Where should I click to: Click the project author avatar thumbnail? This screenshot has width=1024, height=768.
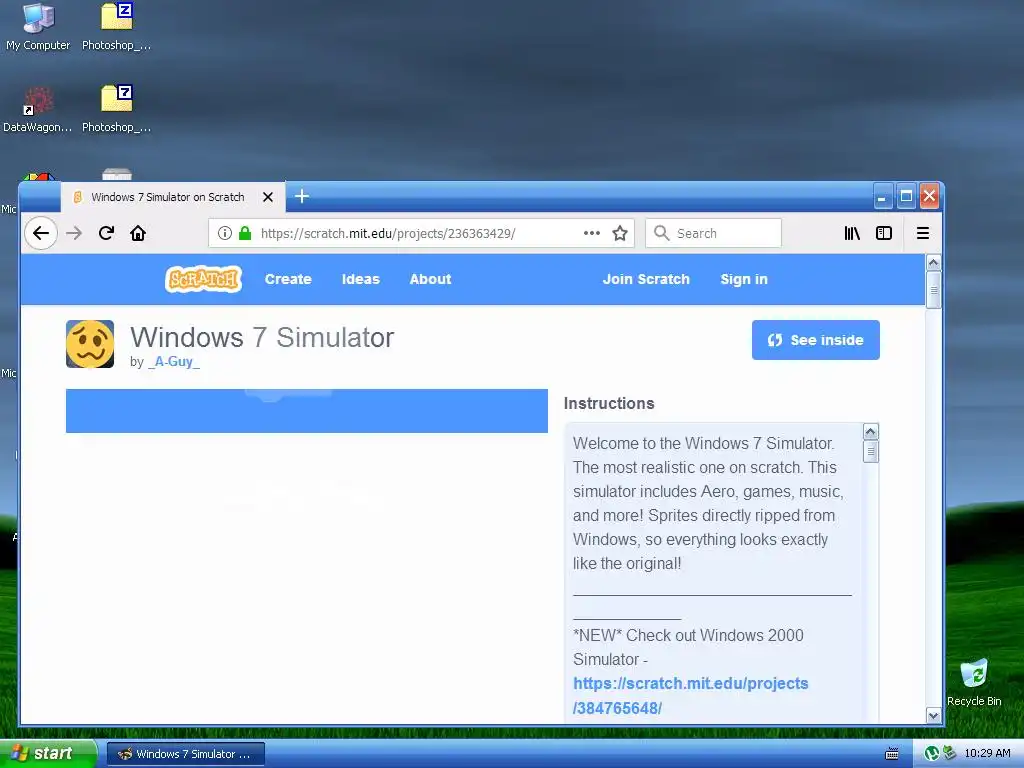coord(90,344)
